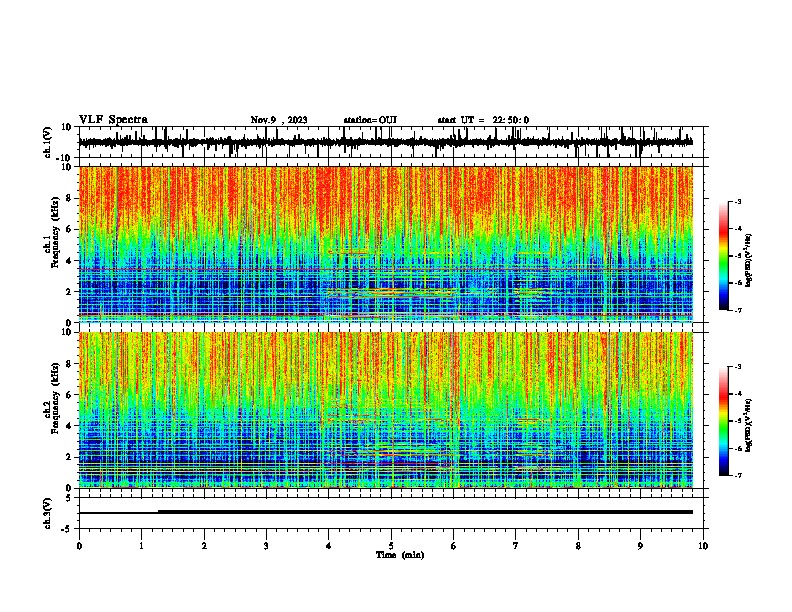Click the ch.1(V) waveform axis label
The height and width of the screenshot is (612, 792).
point(48,142)
